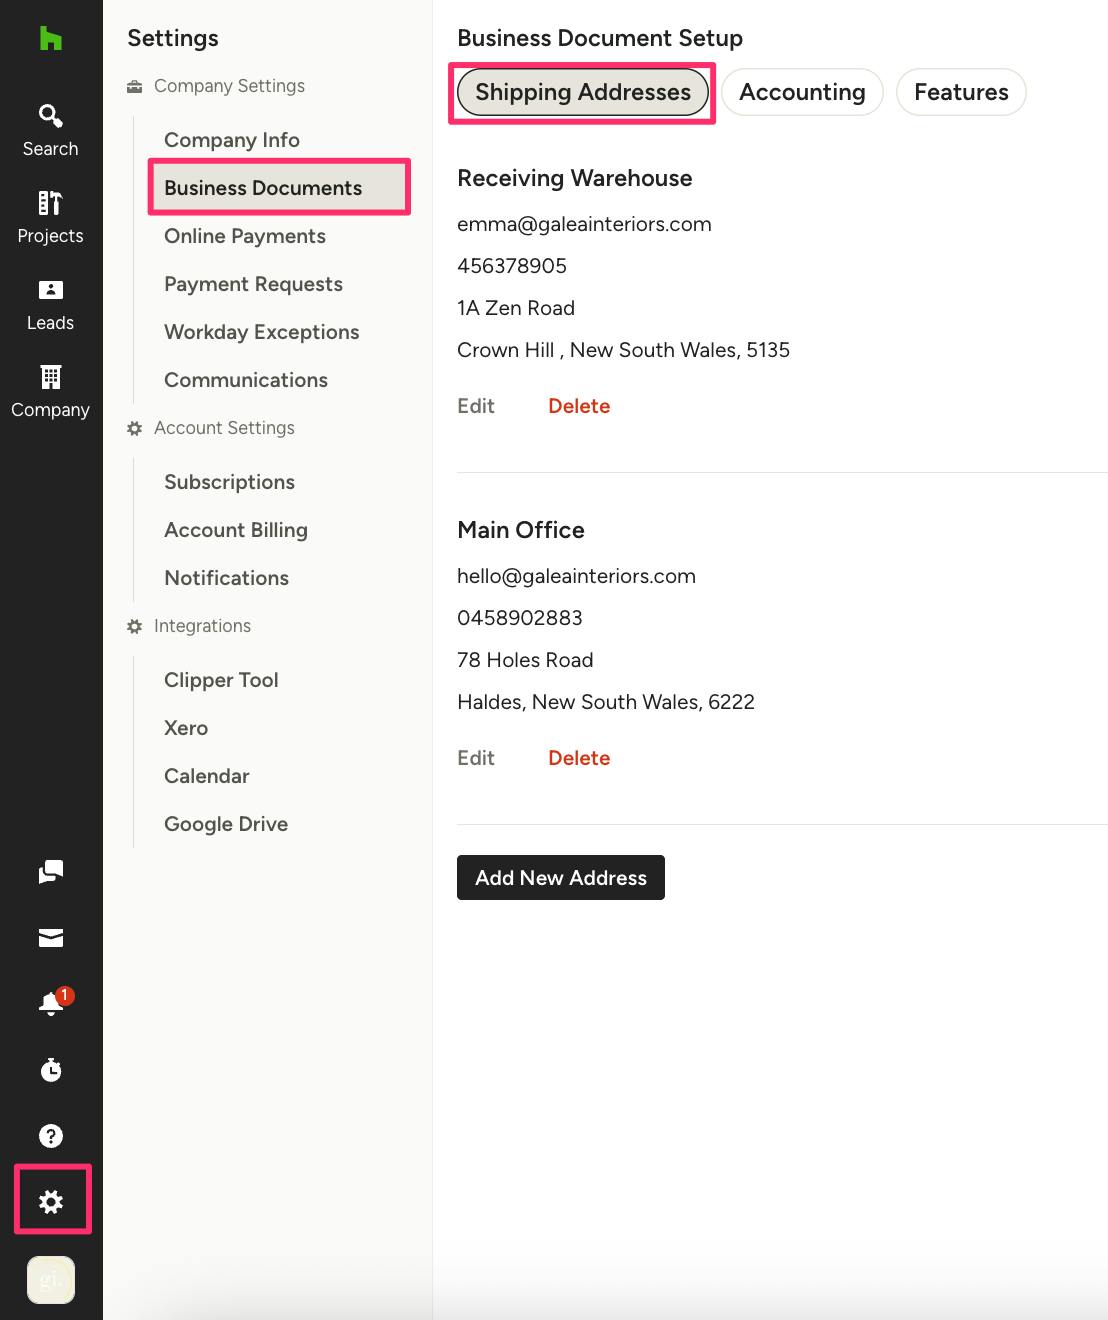Switch to the Features tab
Image resolution: width=1108 pixels, height=1320 pixels.
tap(961, 92)
